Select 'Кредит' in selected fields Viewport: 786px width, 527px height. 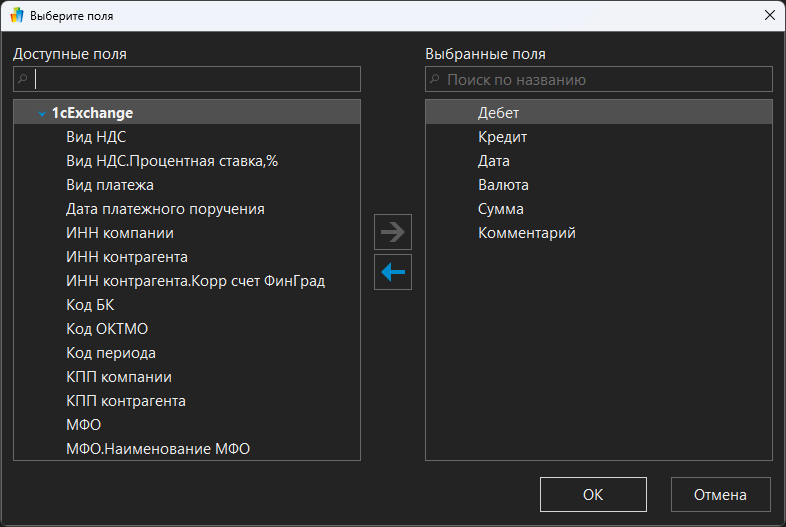click(x=502, y=137)
